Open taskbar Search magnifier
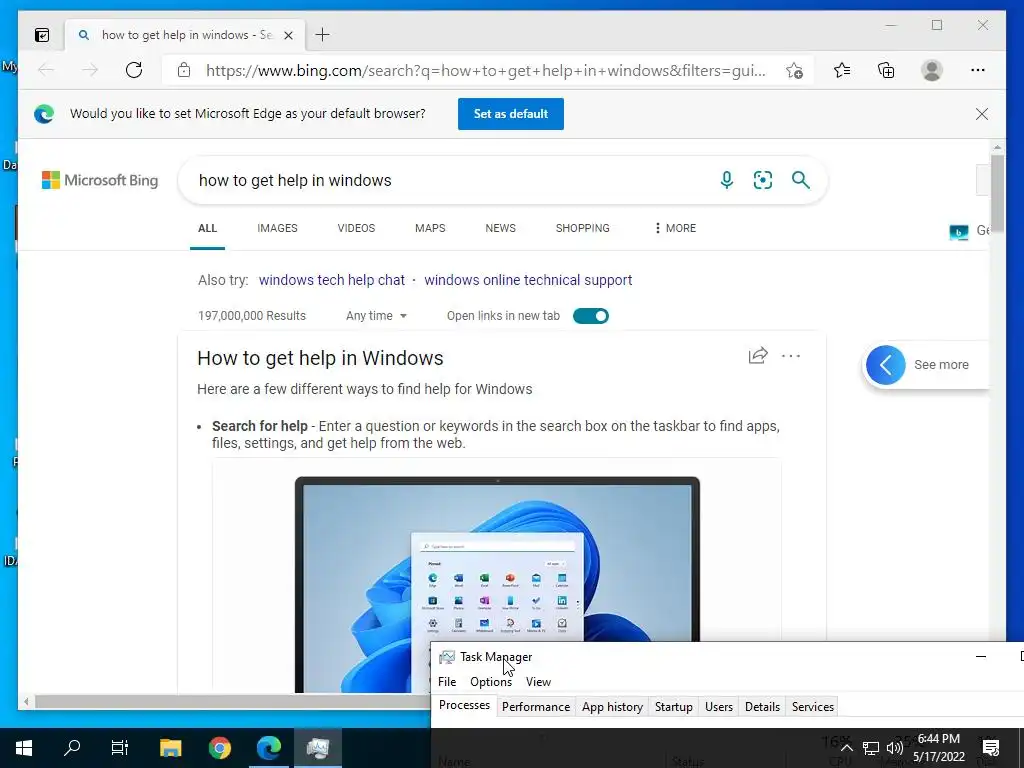The height and width of the screenshot is (768, 1024). [72, 748]
